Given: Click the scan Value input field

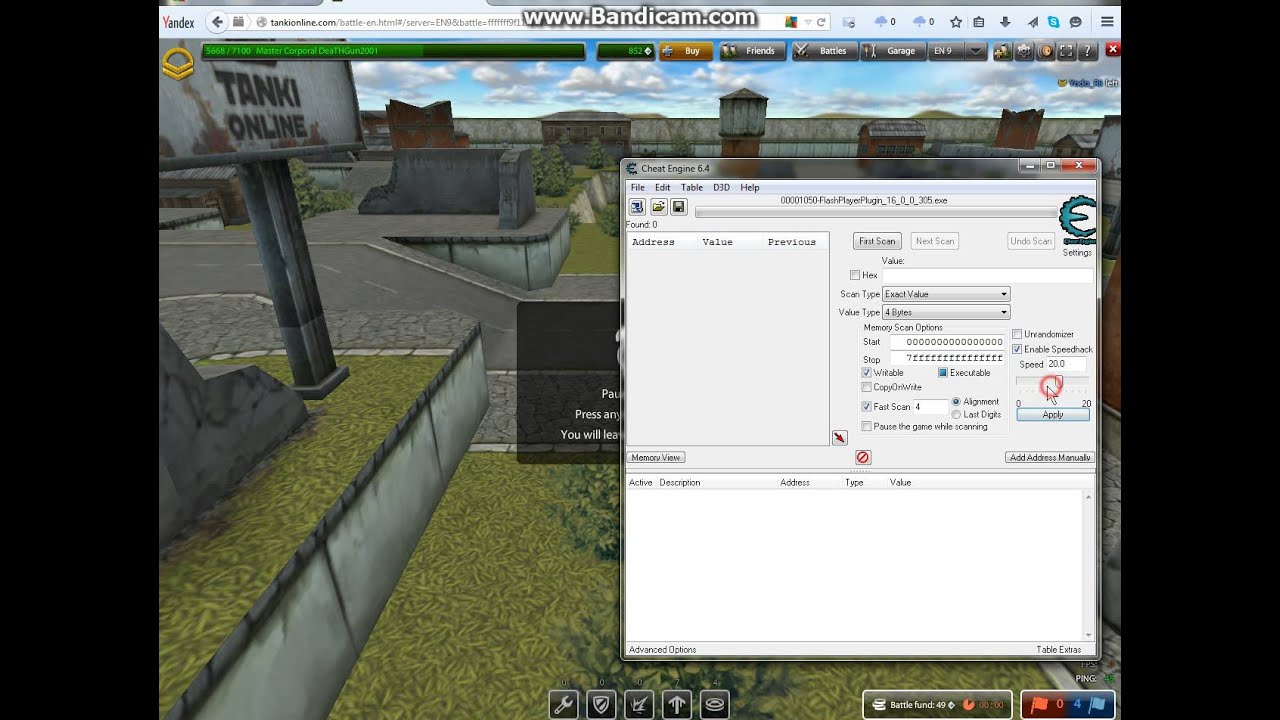Looking at the screenshot, I should coord(988,275).
